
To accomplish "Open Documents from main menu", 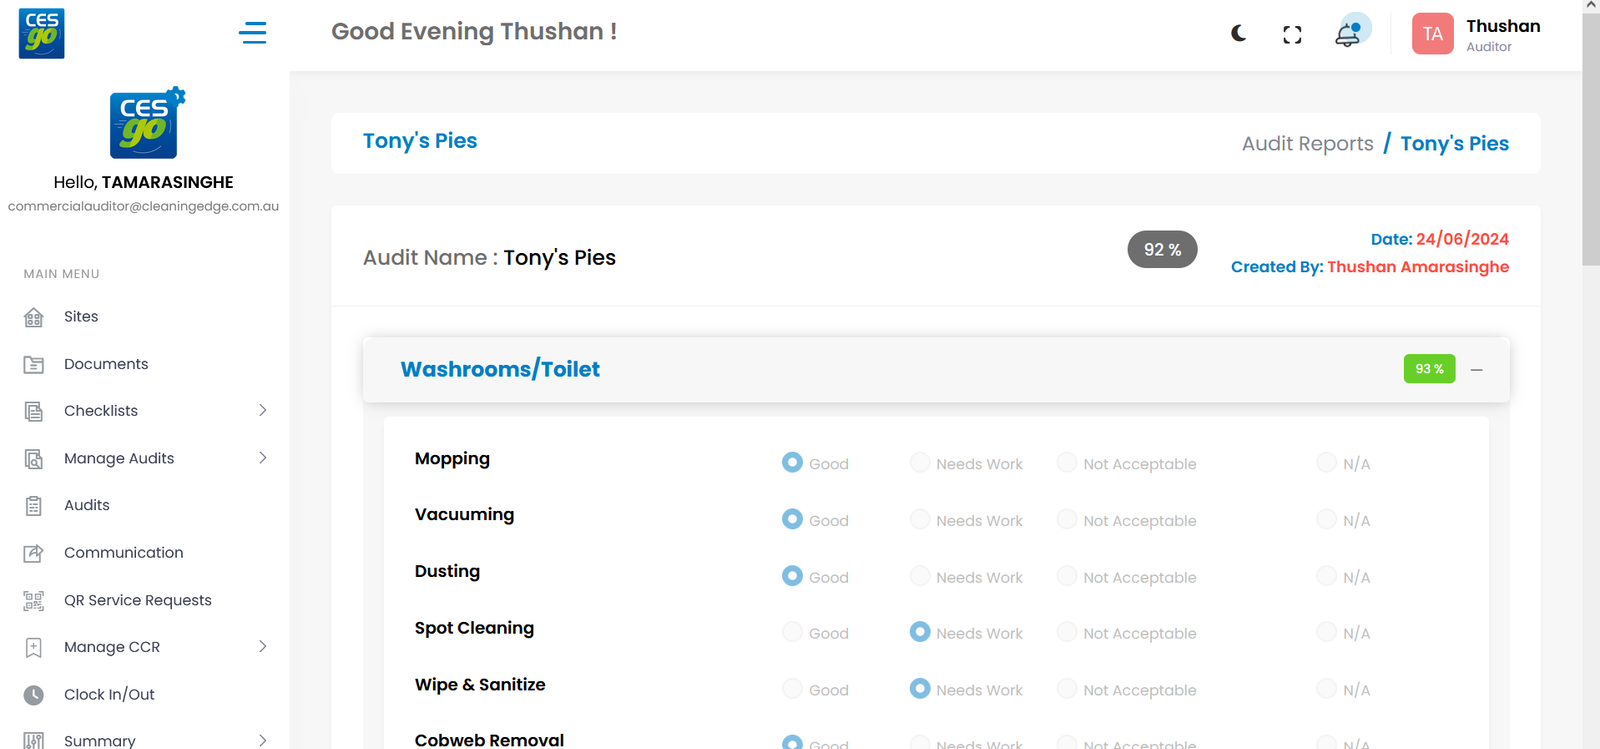I will click(x=106, y=364).
